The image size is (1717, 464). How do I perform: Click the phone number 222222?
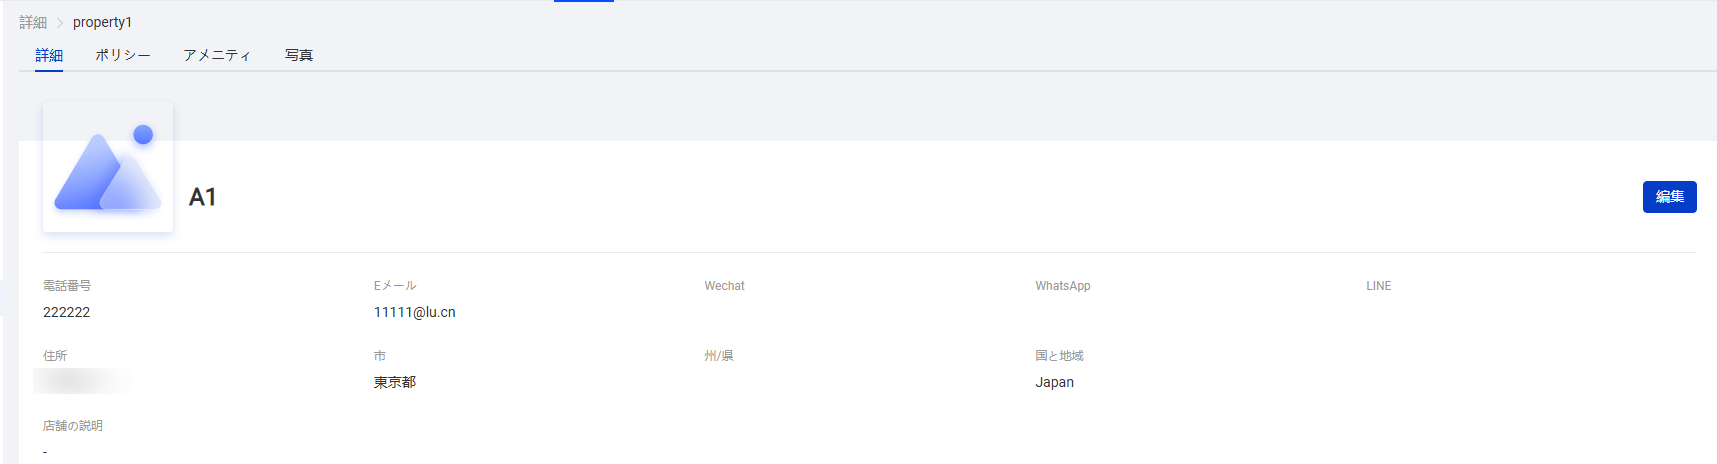point(66,312)
